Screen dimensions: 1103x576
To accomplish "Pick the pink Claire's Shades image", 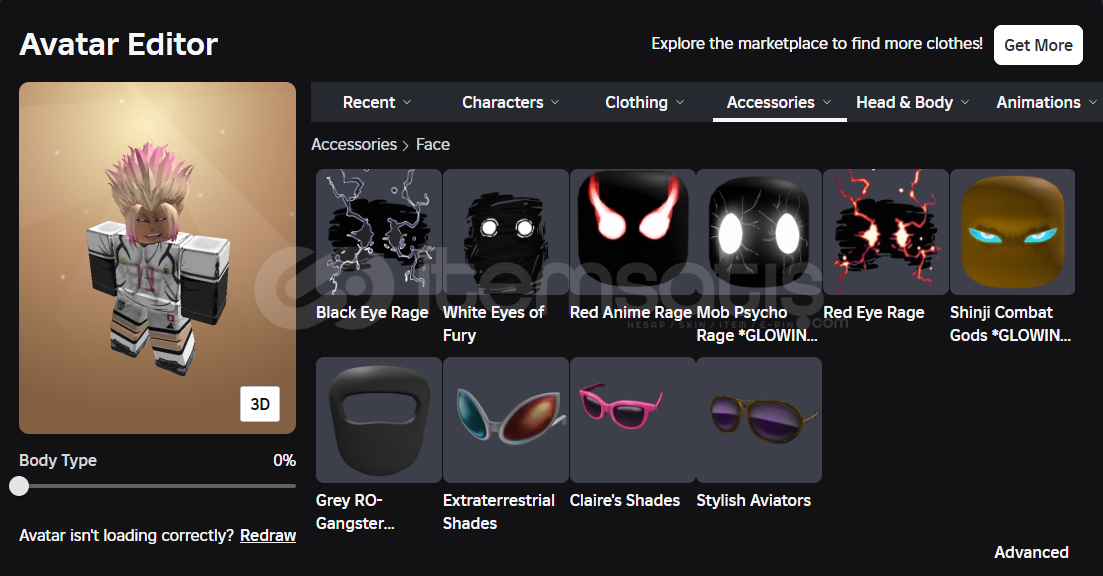I will (x=632, y=420).
